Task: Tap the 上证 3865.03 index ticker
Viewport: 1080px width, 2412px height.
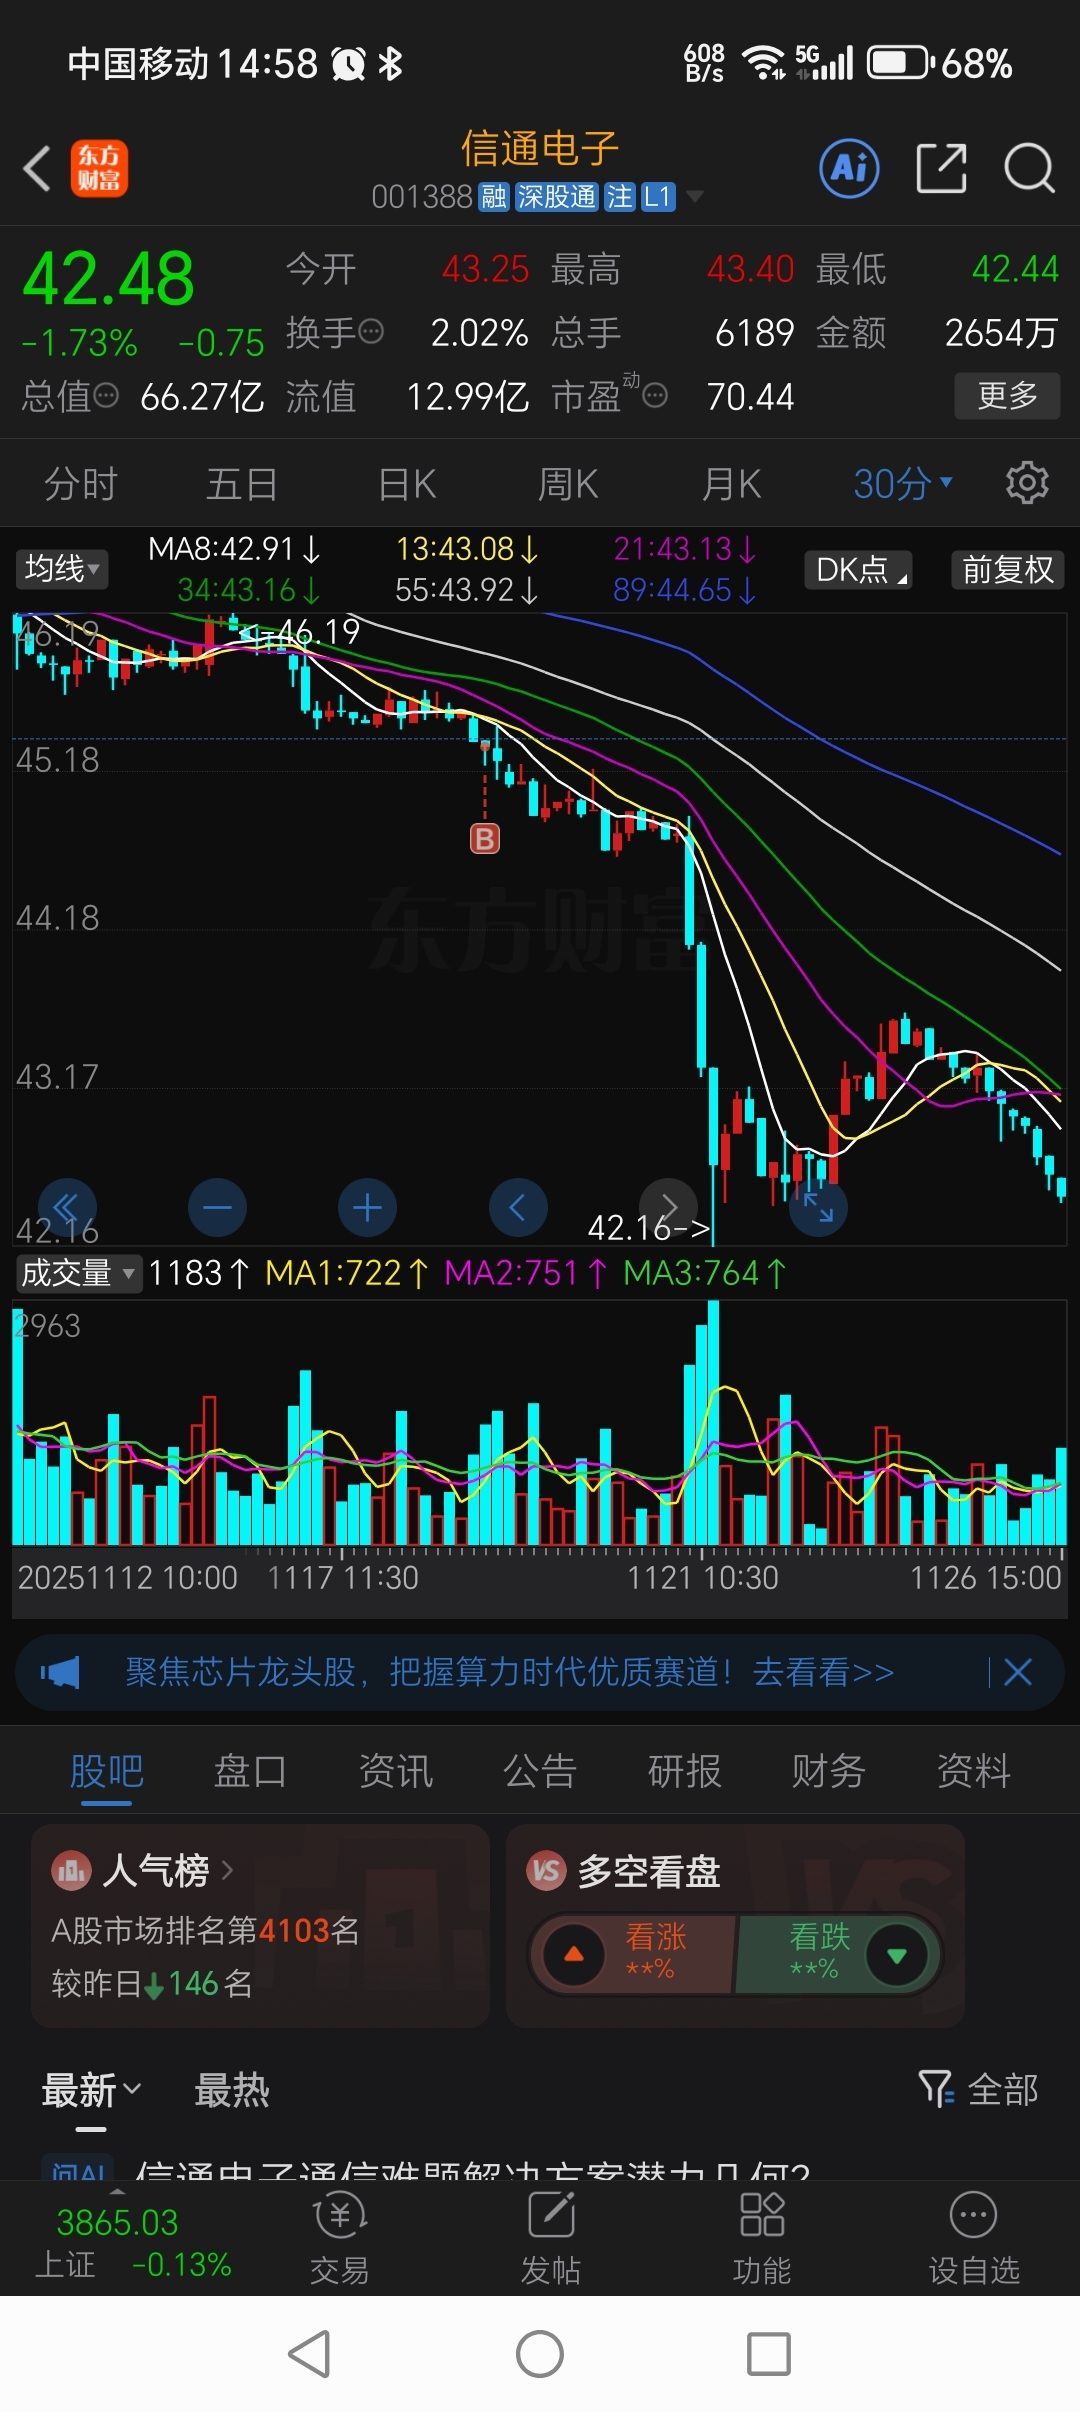Action: [133, 2242]
